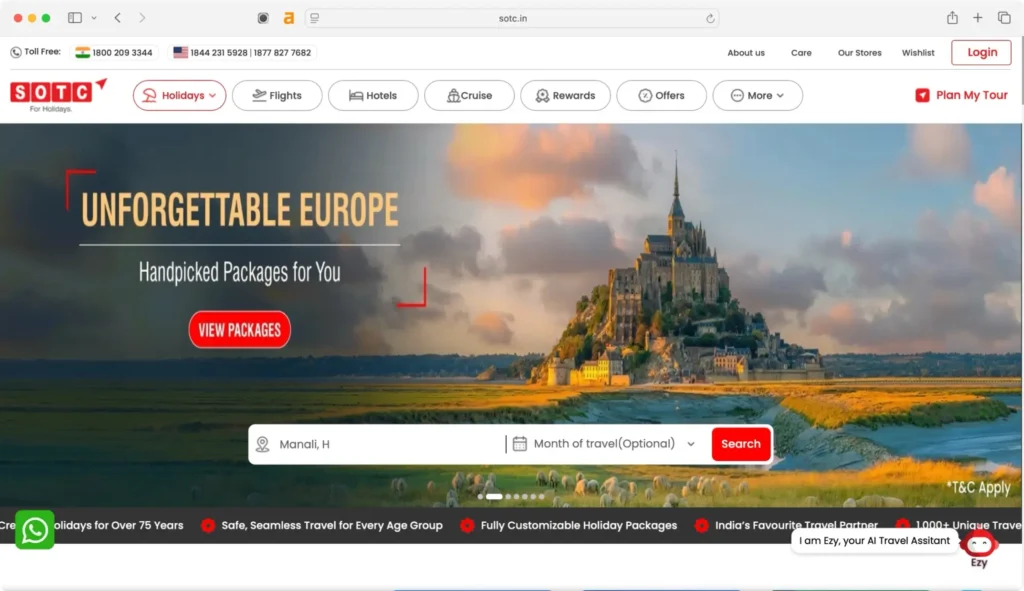Open the More navigation dropdown

tap(758, 95)
